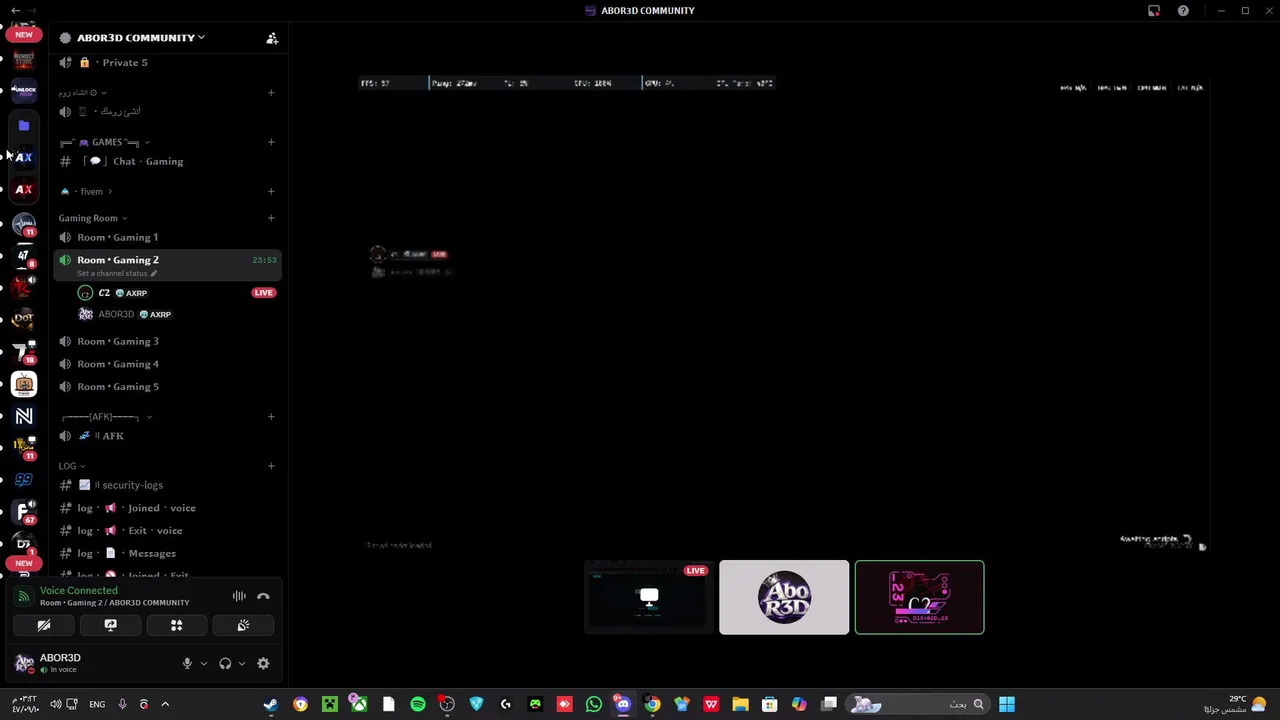
Task: Open WhatsApp from the taskbar
Action: coord(594,704)
